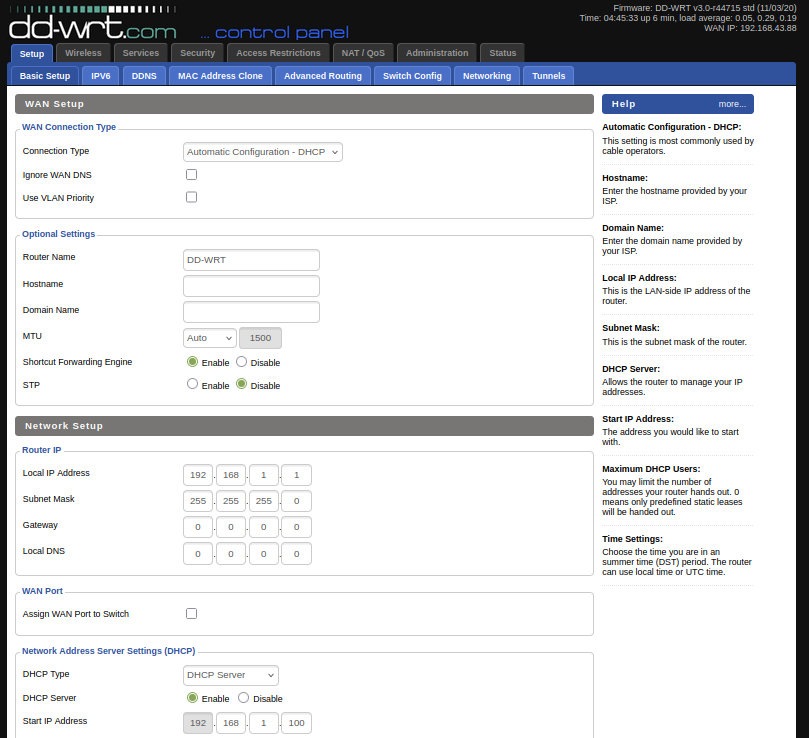Go to the Security tab
This screenshot has width=809, height=738.
point(198,53)
